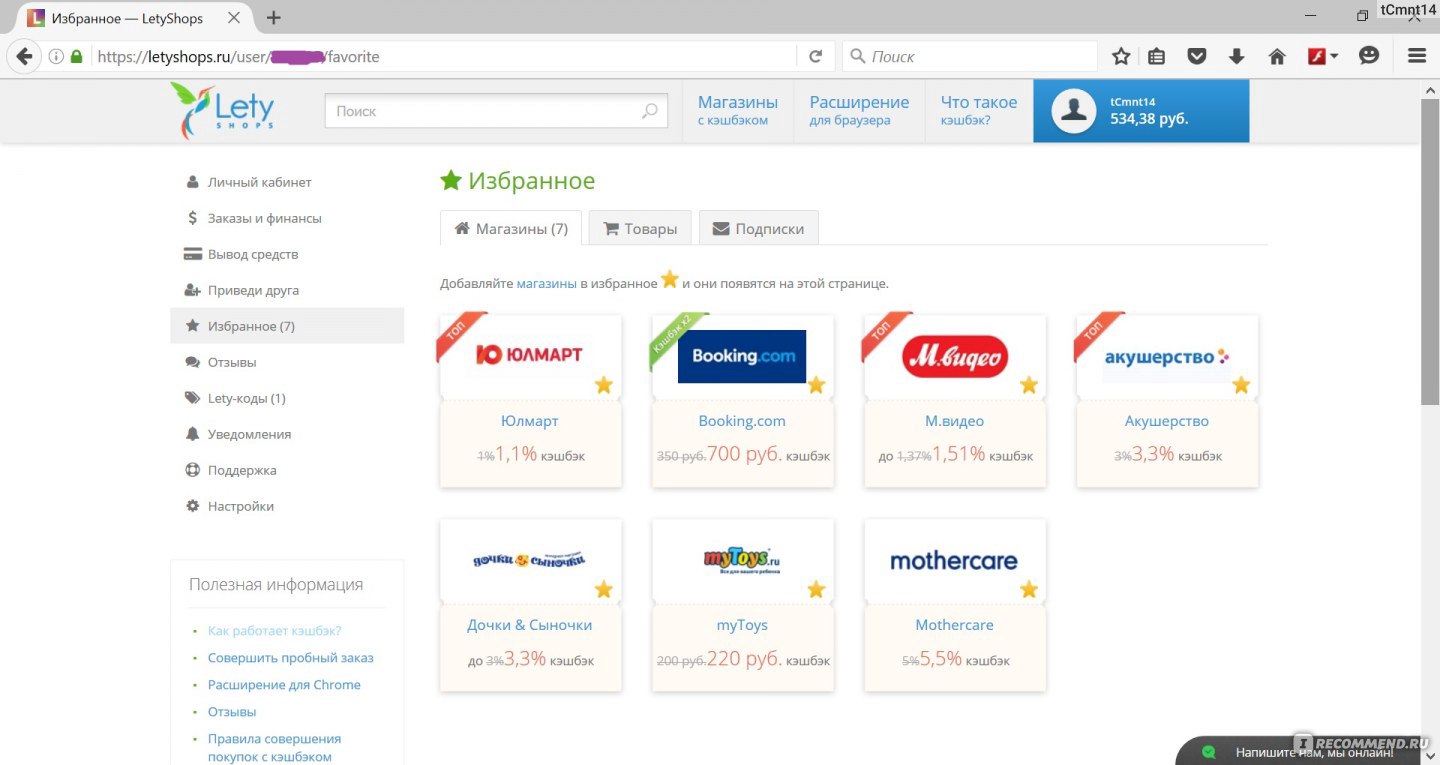Switch to the Подписки tab
This screenshot has height=765, width=1440.
click(x=758, y=228)
